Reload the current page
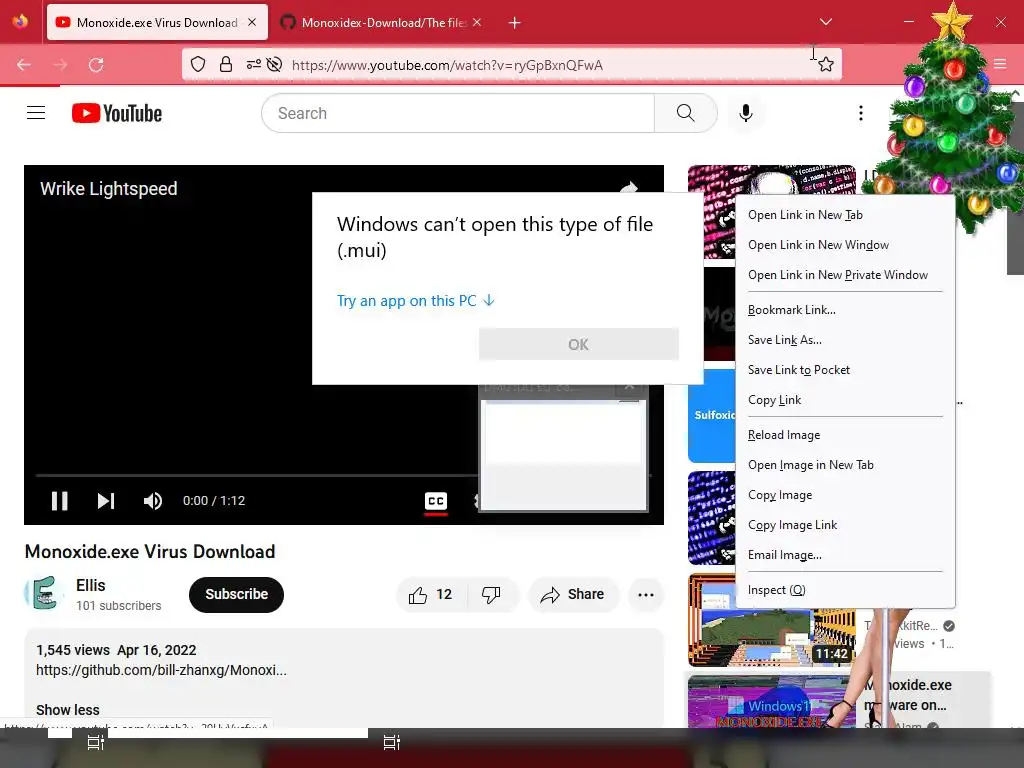The height and width of the screenshot is (768, 1024). (x=96, y=65)
